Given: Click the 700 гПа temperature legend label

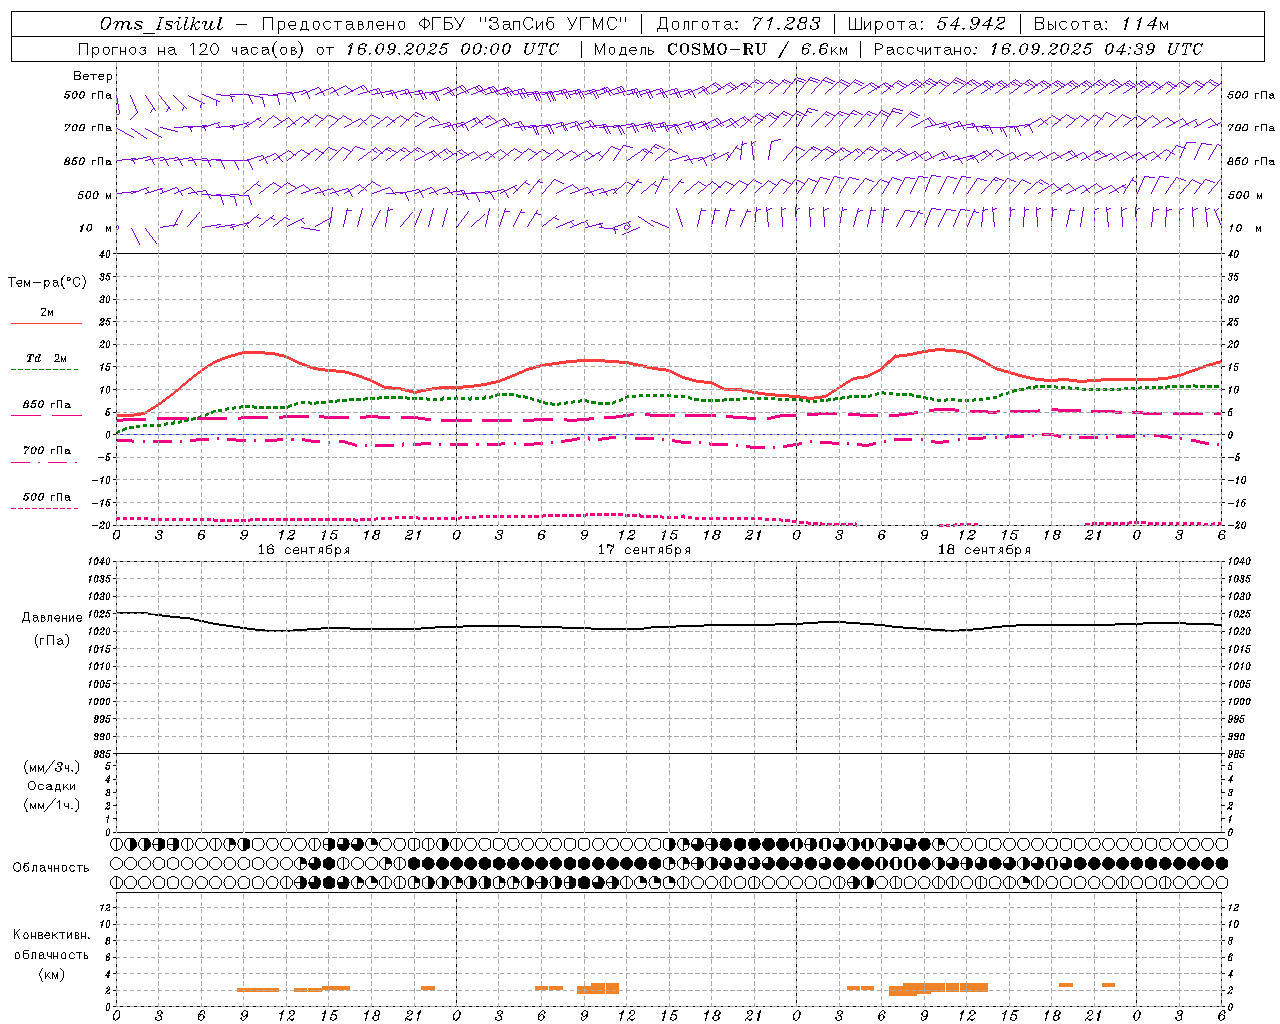Looking at the screenshot, I should [x=47, y=450].
